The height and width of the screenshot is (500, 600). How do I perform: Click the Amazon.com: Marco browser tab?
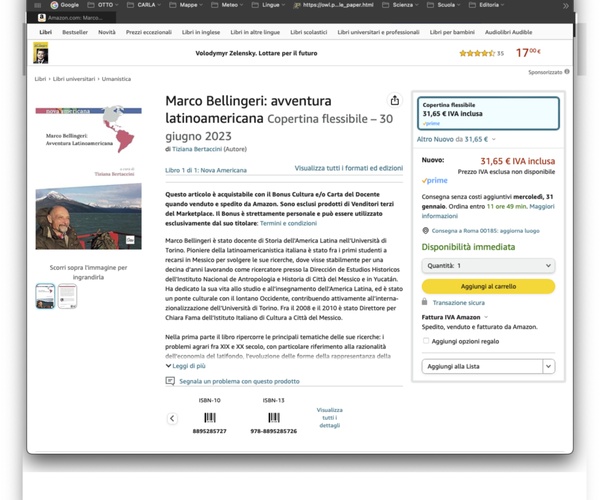coord(71,18)
